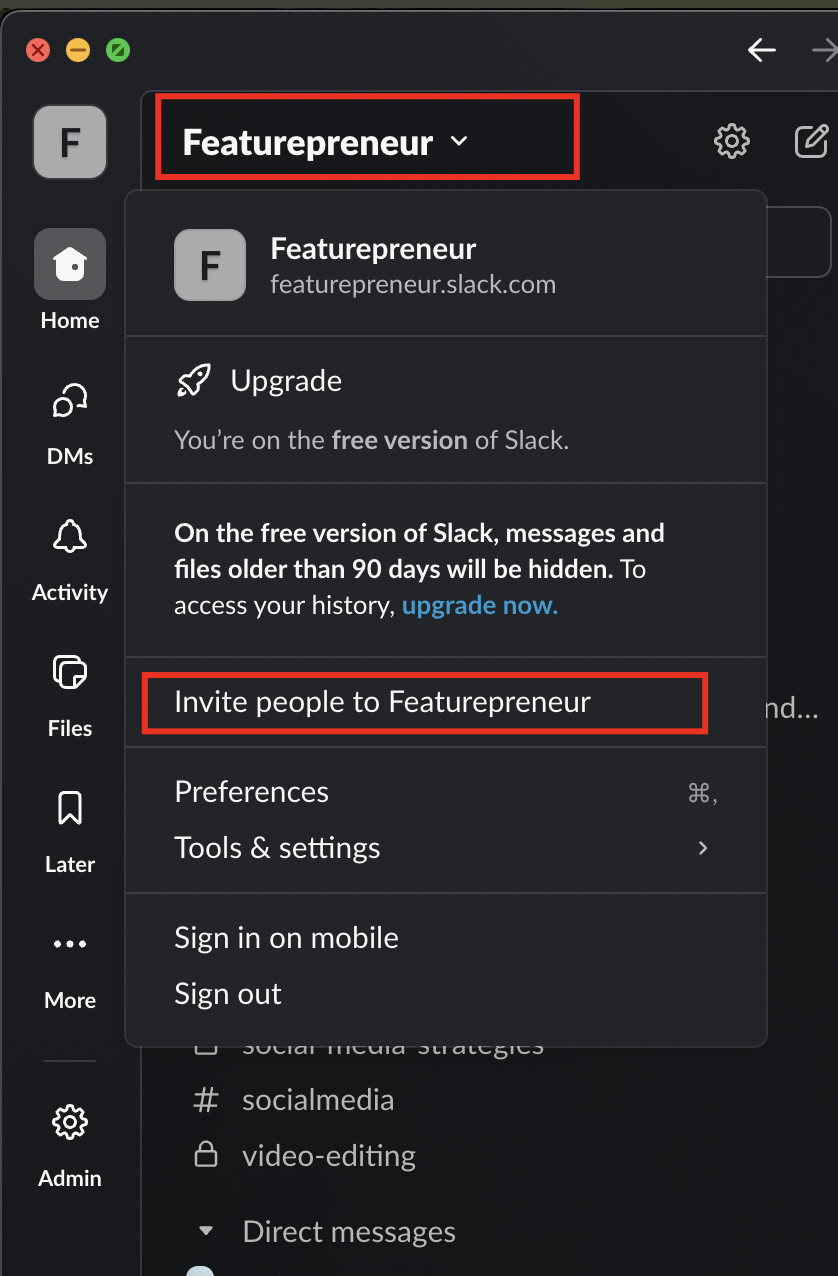
Task: Click the Featurepreneur workspace switcher avatar
Action: 70,142
